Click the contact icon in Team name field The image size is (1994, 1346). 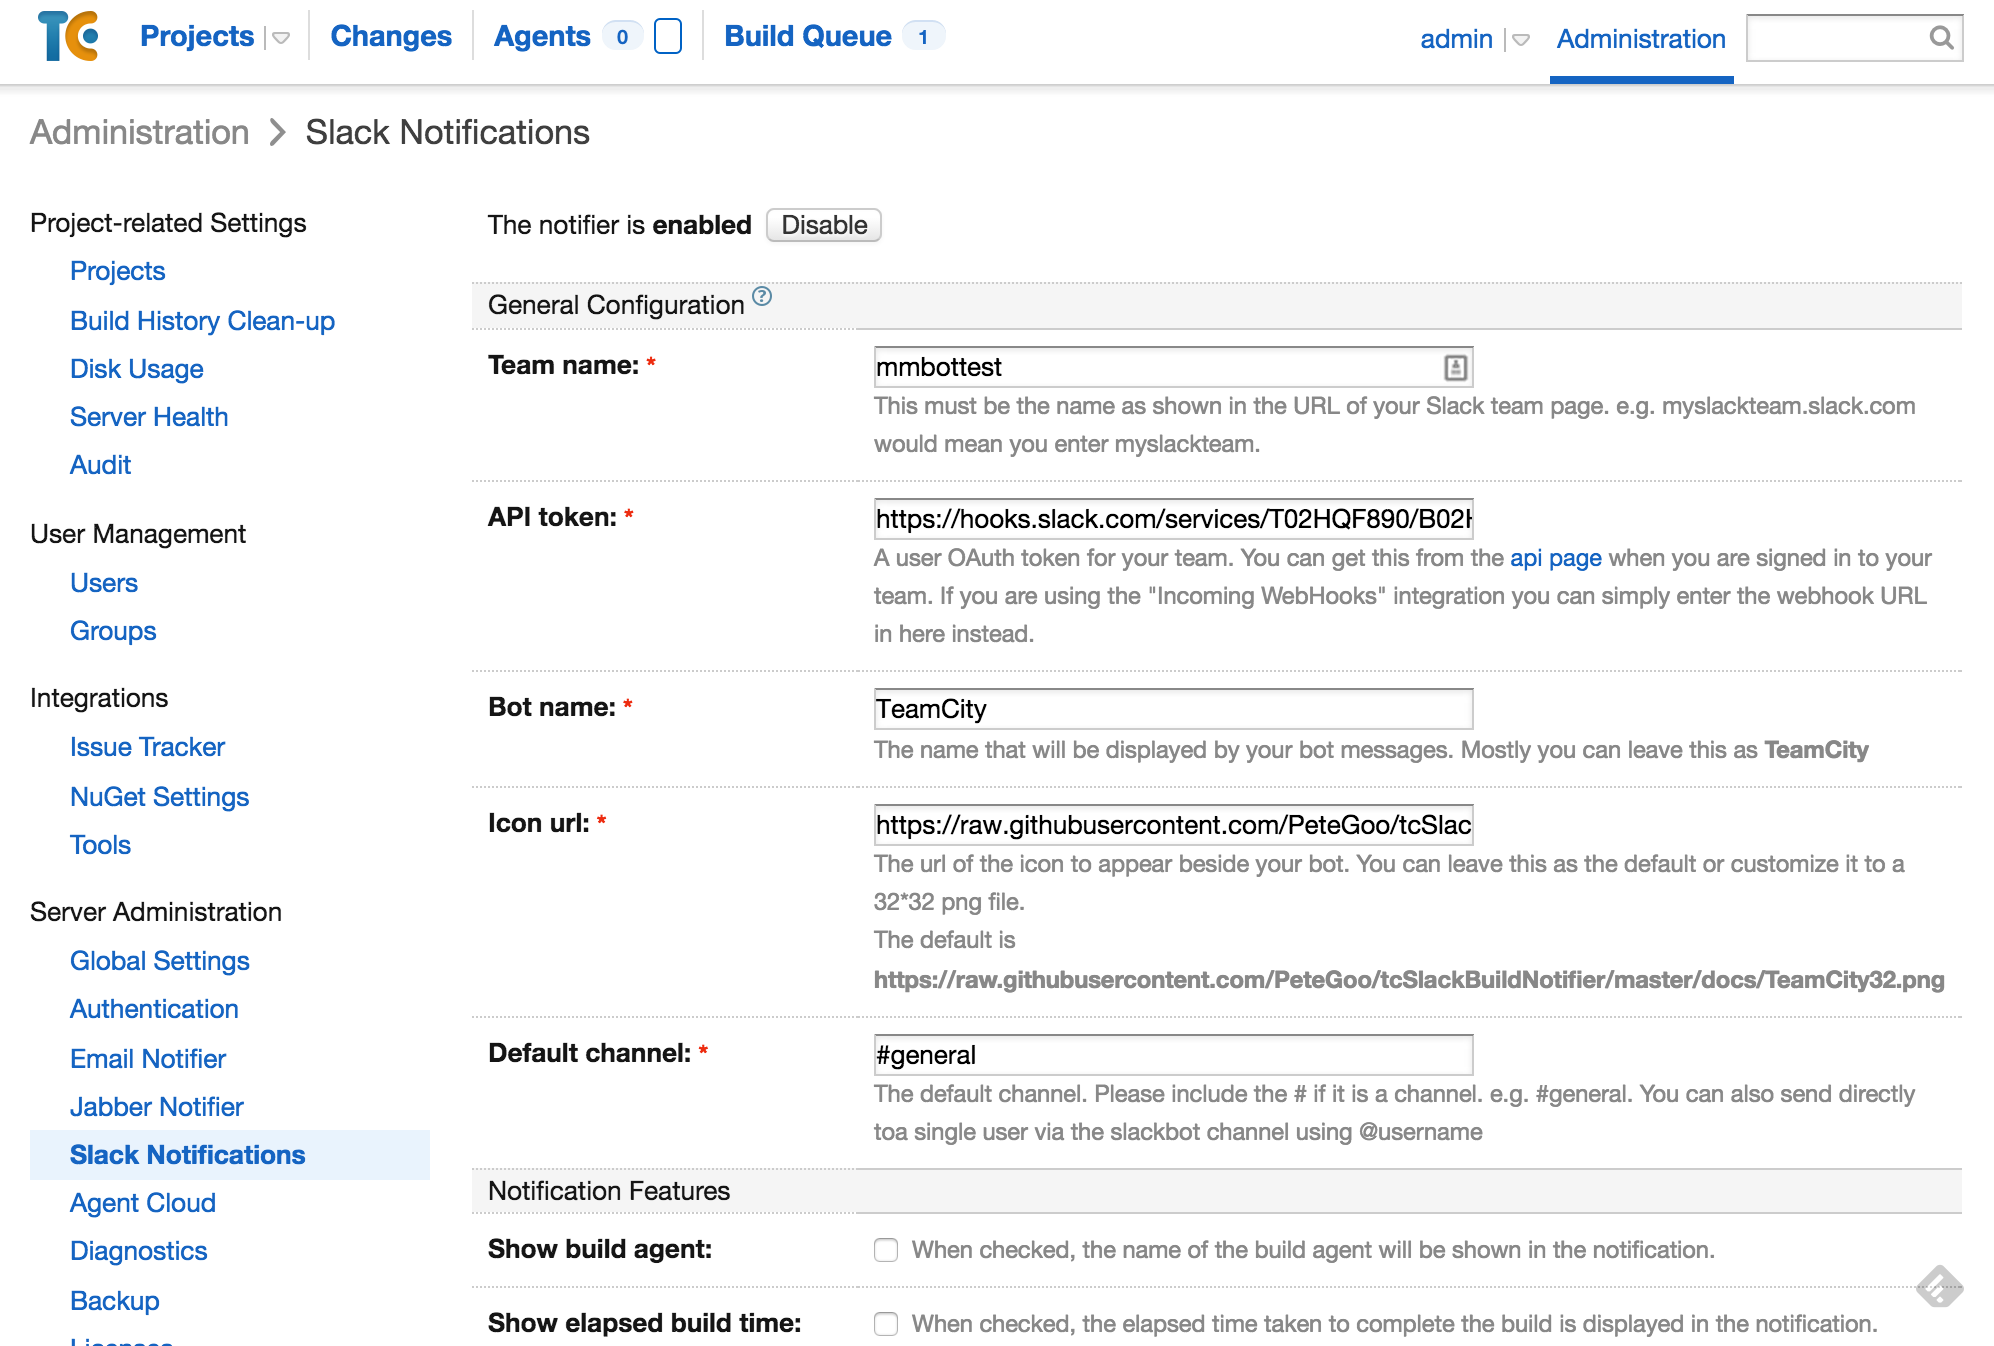pyautogui.click(x=1455, y=367)
